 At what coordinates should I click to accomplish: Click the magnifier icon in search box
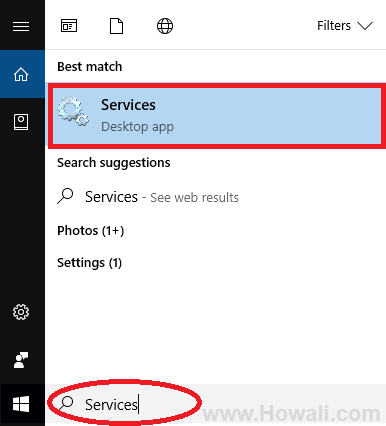click(66, 404)
